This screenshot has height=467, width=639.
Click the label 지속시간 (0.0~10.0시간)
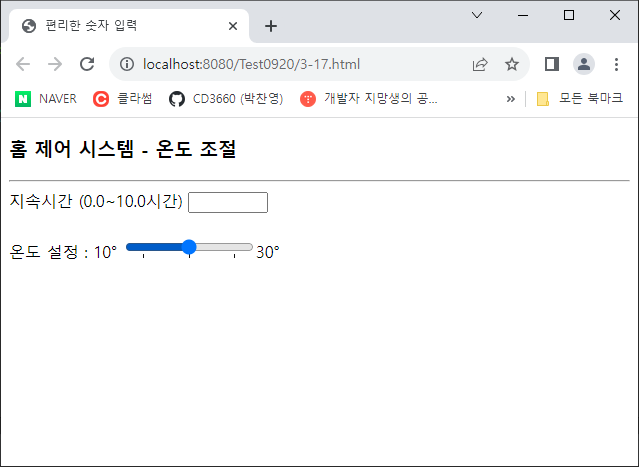click(96, 201)
